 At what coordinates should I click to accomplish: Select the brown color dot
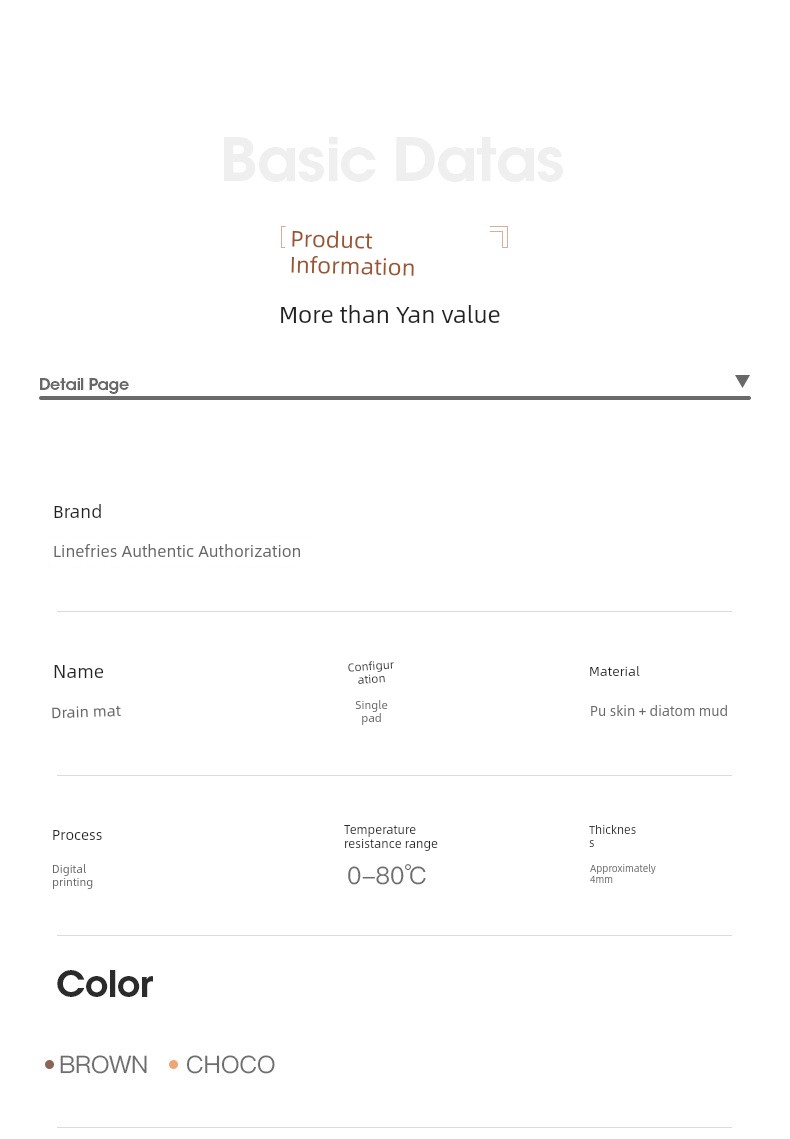click(49, 1065)
